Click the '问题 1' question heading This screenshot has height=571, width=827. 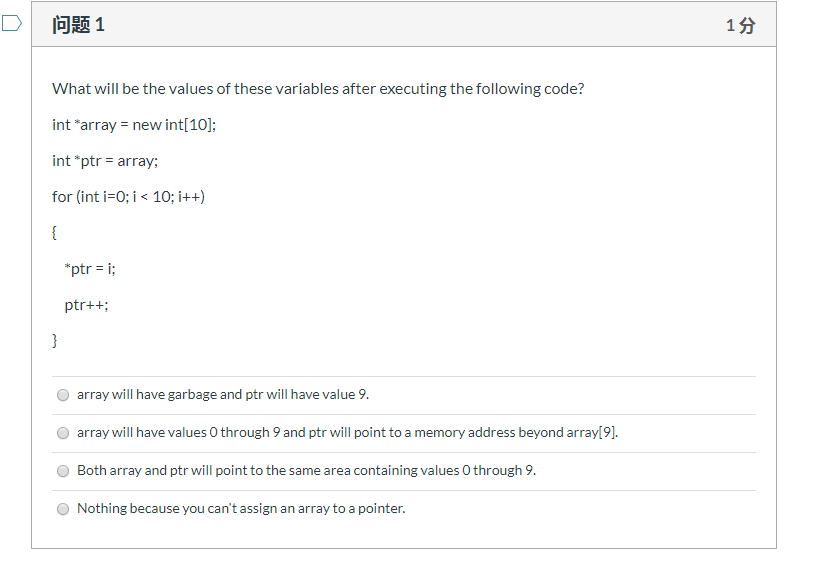(x=79, y=25)
